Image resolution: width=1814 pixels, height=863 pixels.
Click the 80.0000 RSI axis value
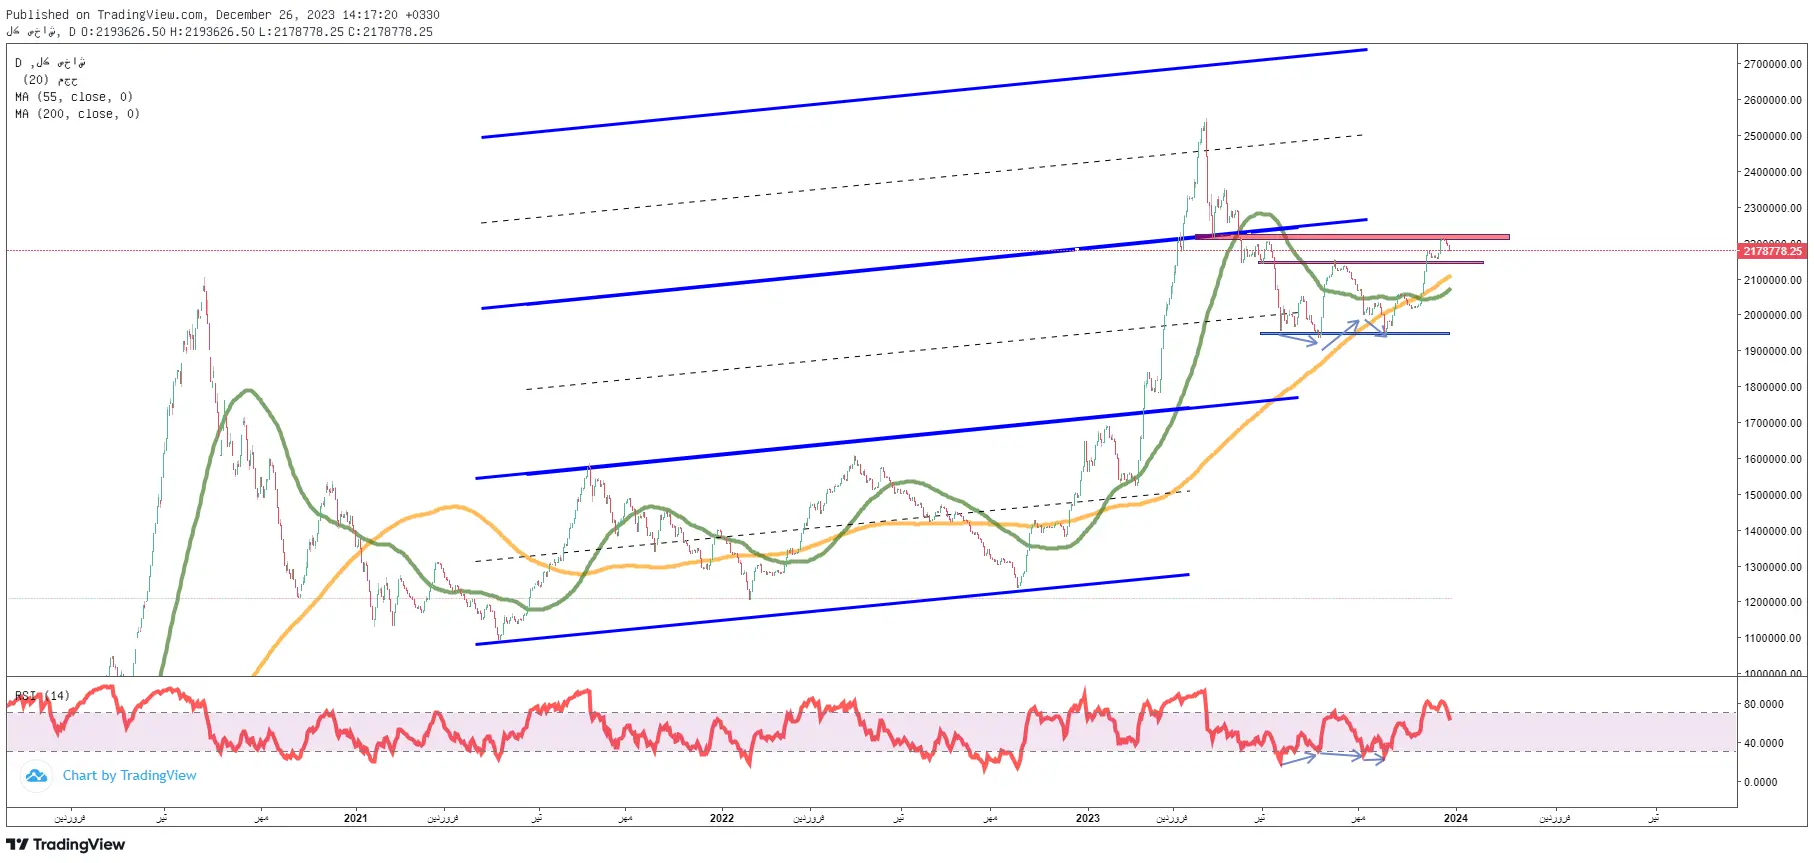(1763, 704)
